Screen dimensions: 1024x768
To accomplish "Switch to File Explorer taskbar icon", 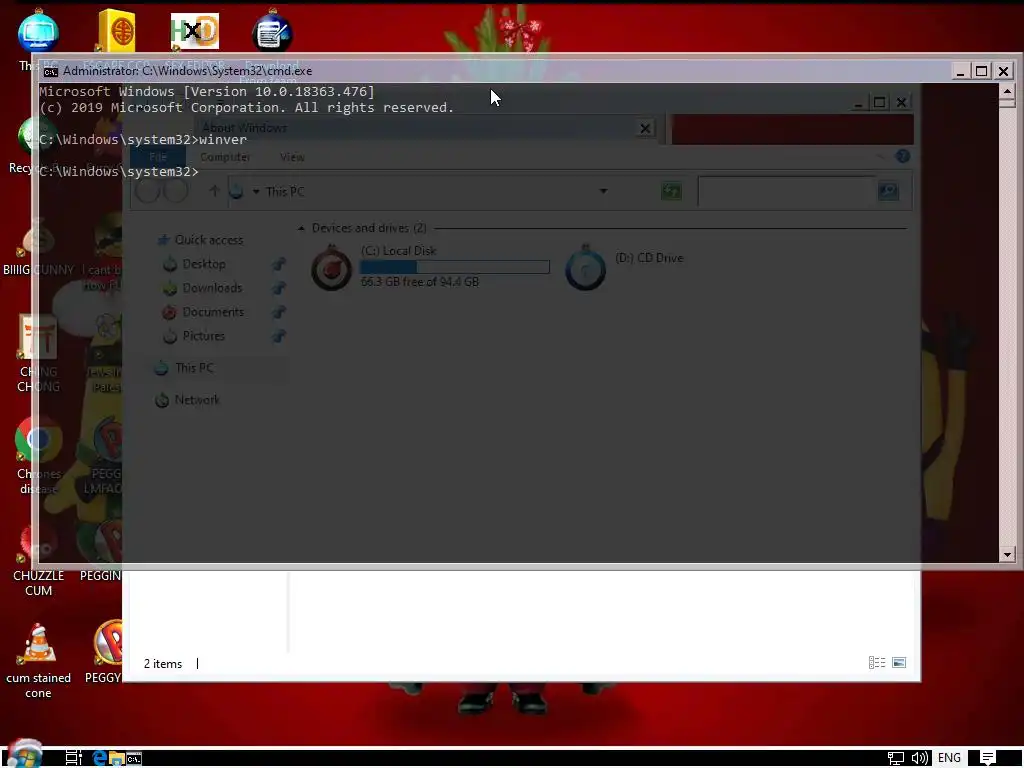I will coord(117,758).
